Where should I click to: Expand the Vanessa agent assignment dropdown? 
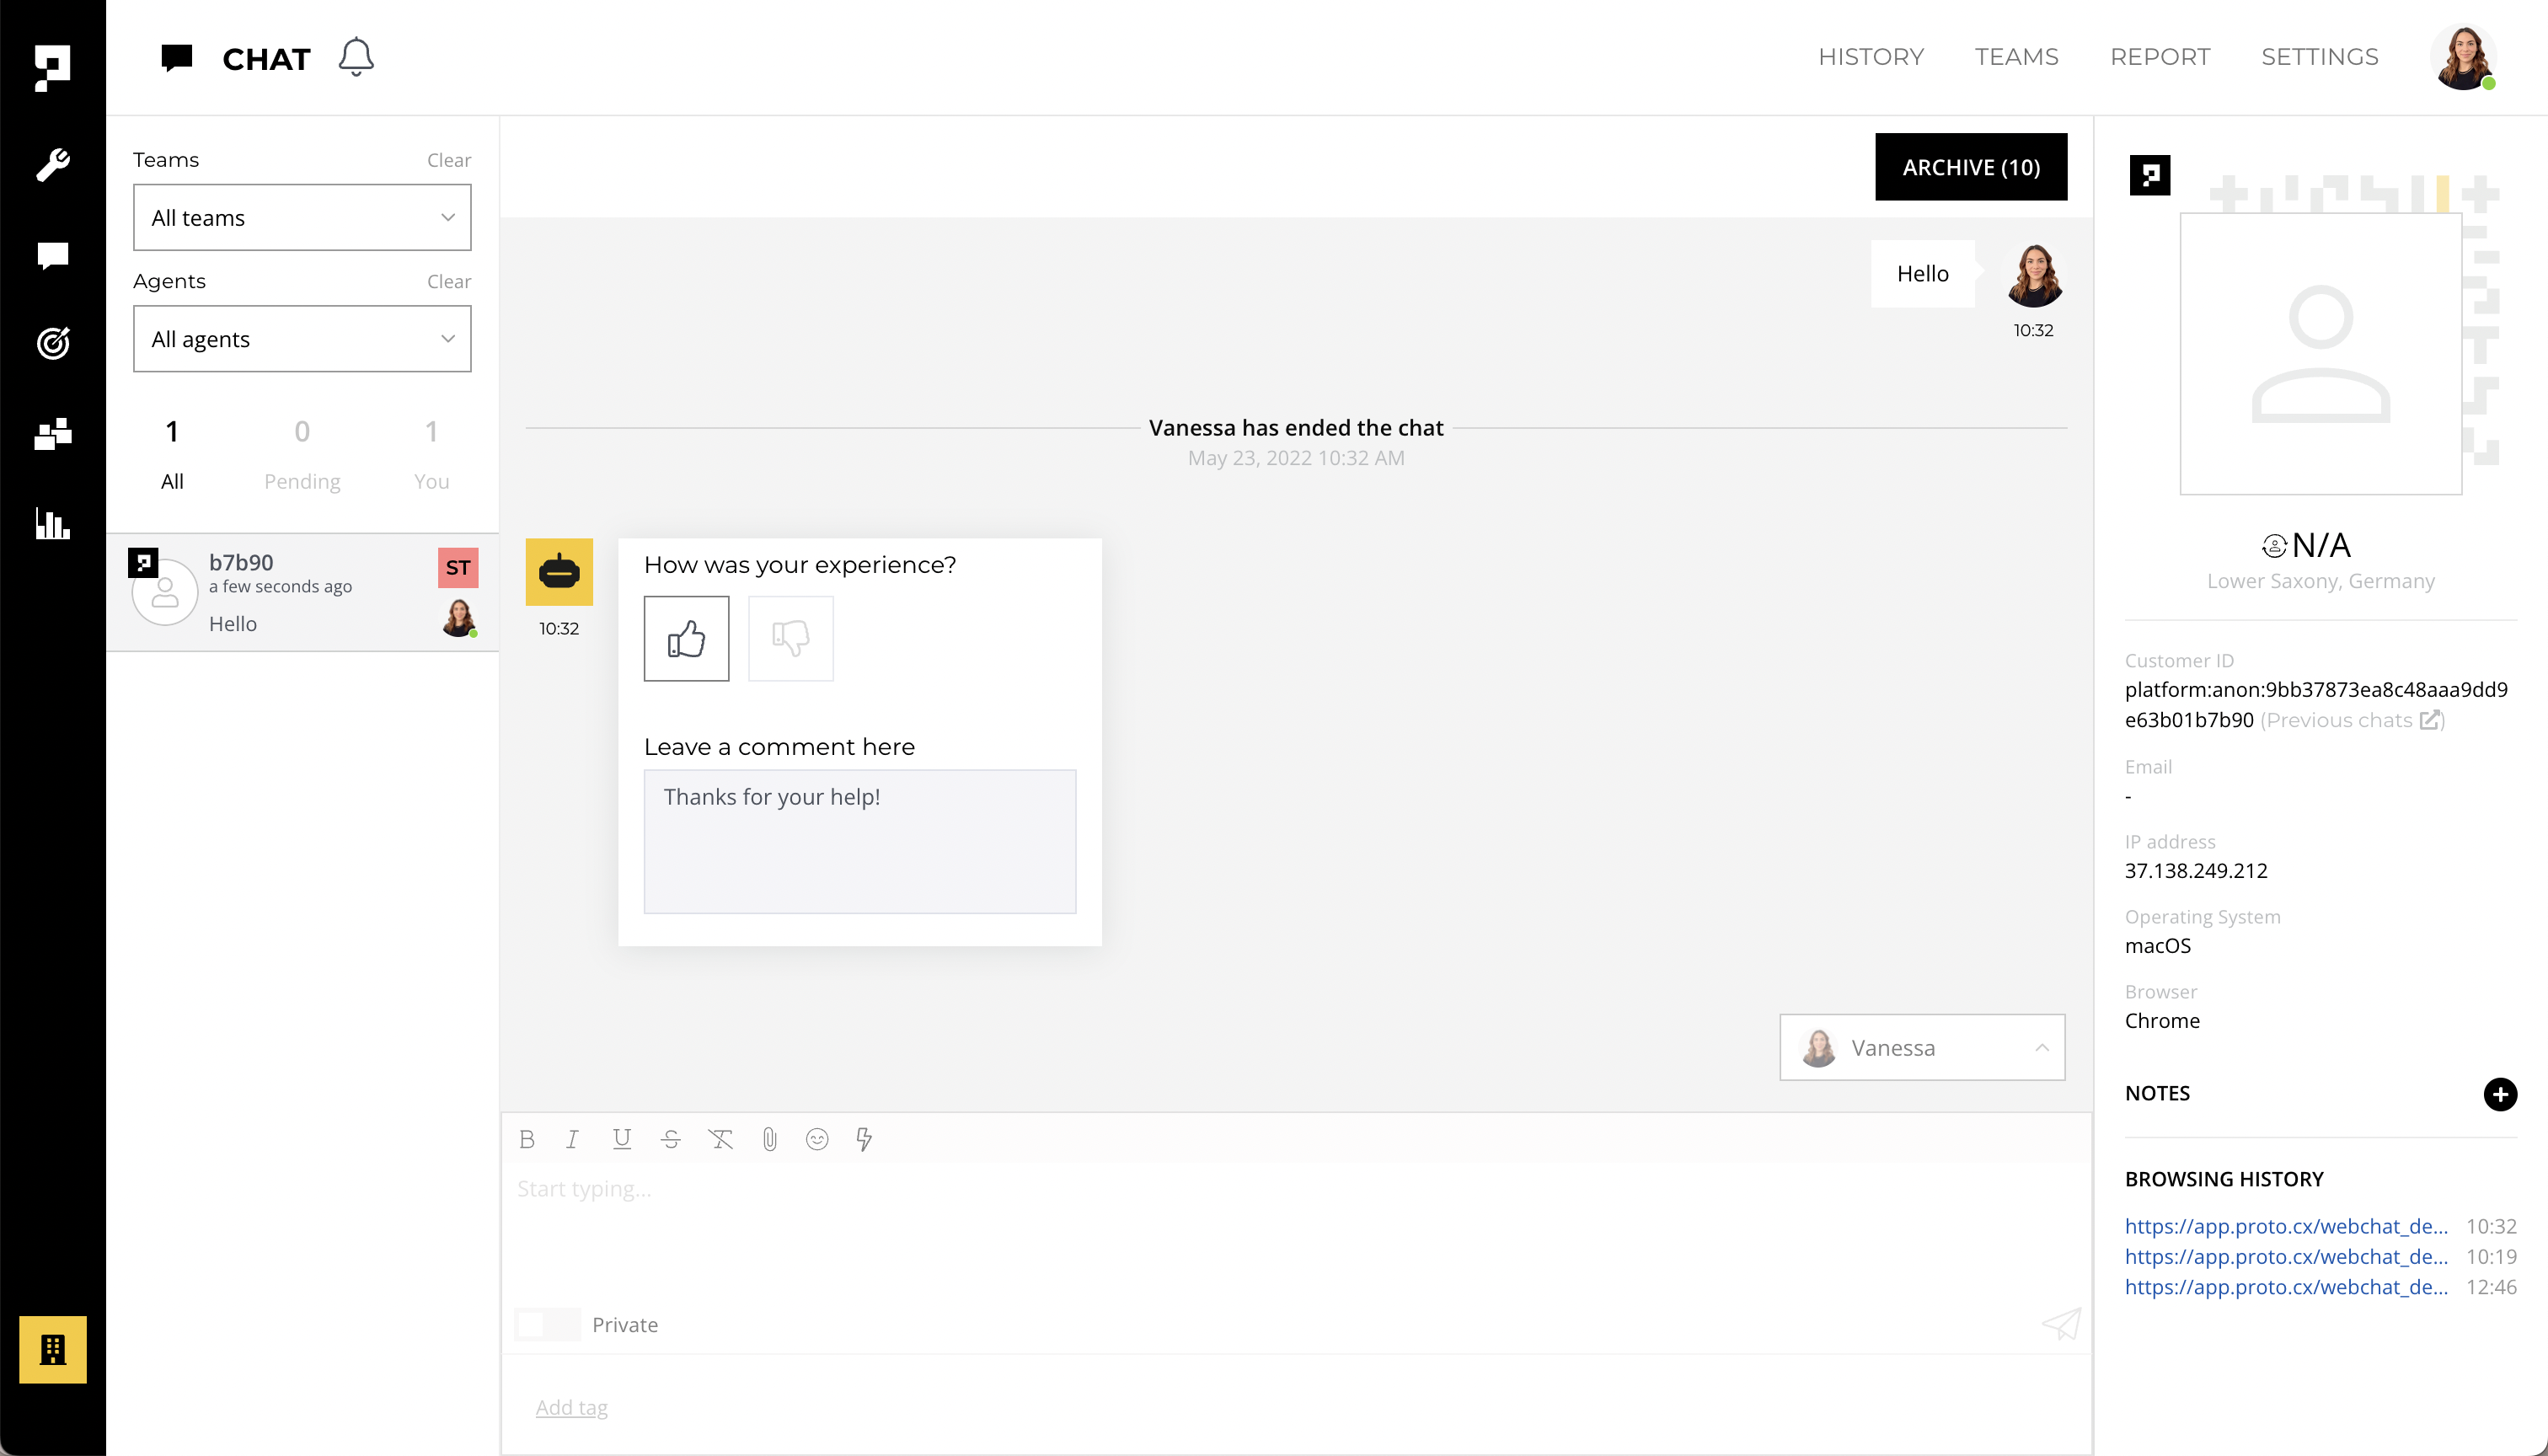click(x=1921, y=1047)
